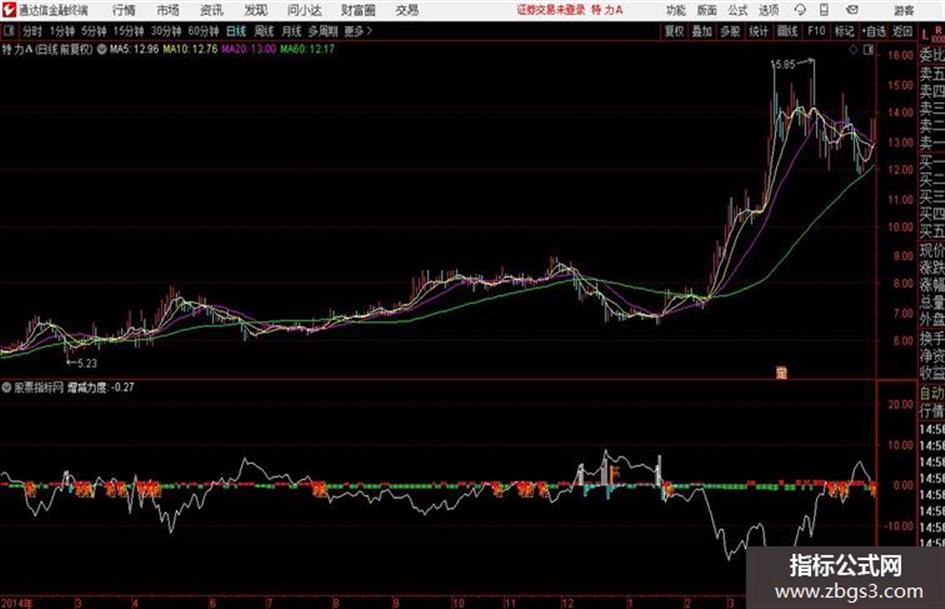This screenshot has height=609, width=945.
Task: Click the 多股 button
Action: pos(730,31)
